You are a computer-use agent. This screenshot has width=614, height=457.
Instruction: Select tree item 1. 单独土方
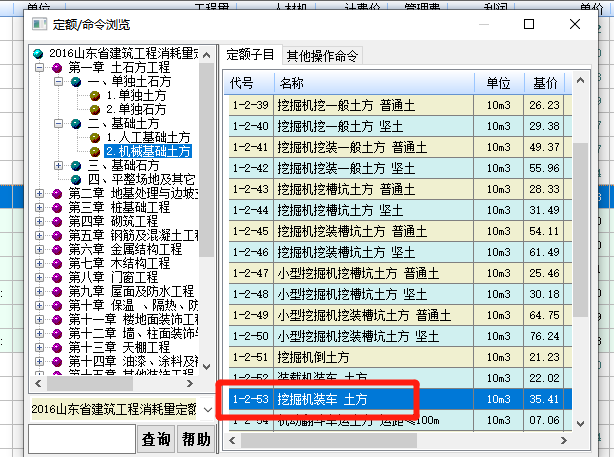(136, 96)
